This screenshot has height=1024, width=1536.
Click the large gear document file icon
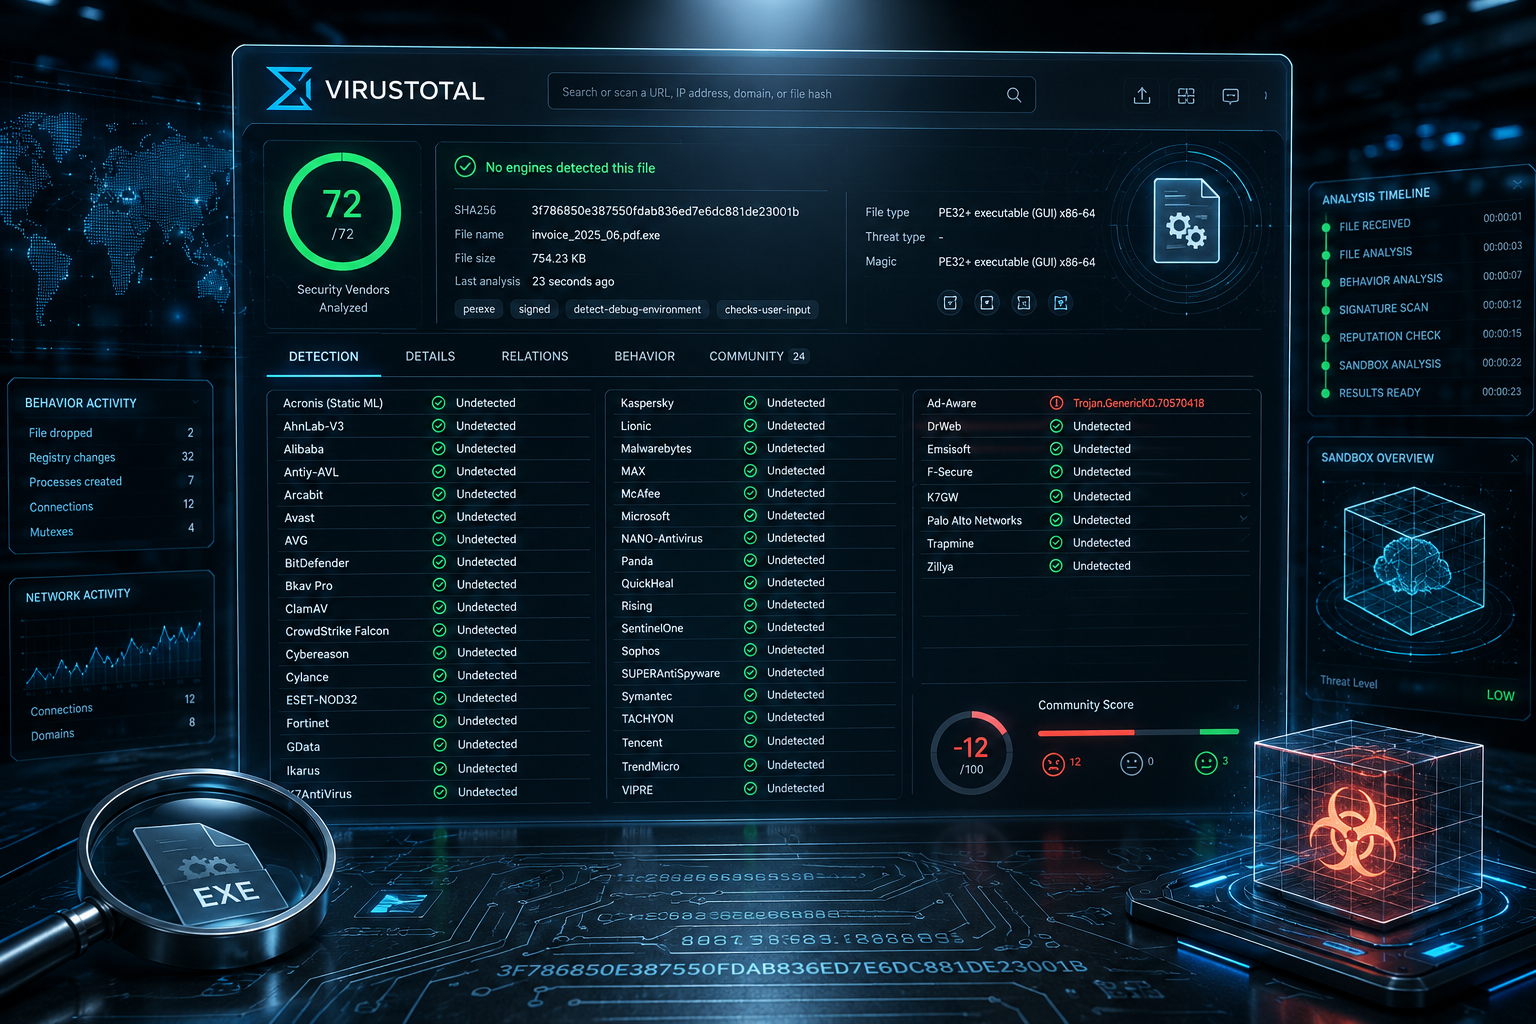pyautogui.click(x=1186, y=221)
